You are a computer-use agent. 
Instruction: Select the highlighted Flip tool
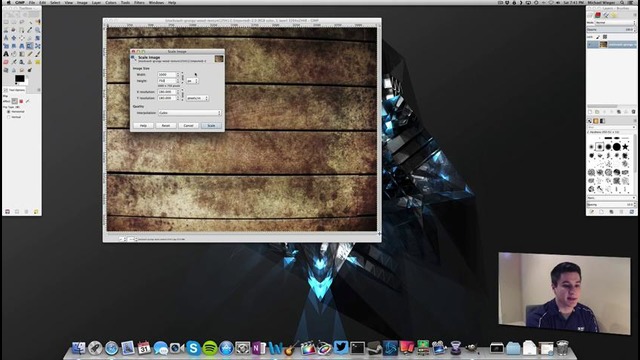29,46
